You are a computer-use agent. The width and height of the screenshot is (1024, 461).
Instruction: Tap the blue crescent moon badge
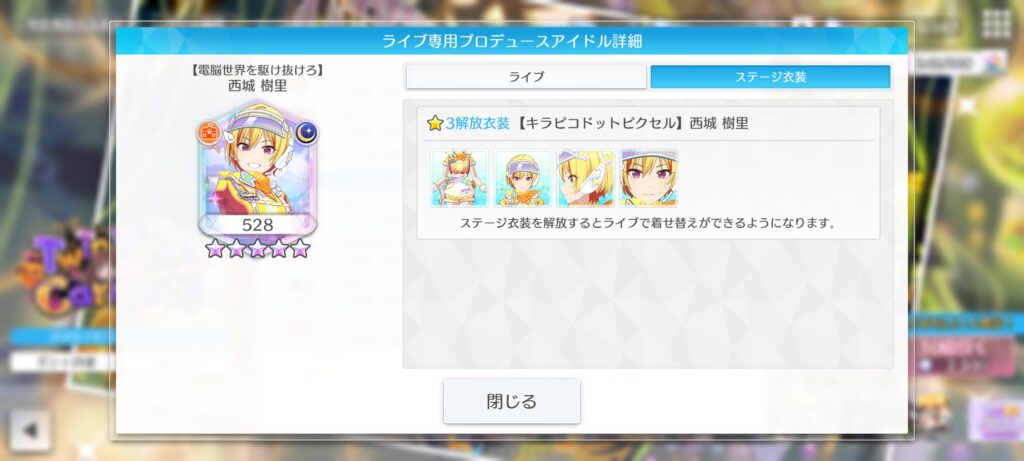click(x=306, y=133)
